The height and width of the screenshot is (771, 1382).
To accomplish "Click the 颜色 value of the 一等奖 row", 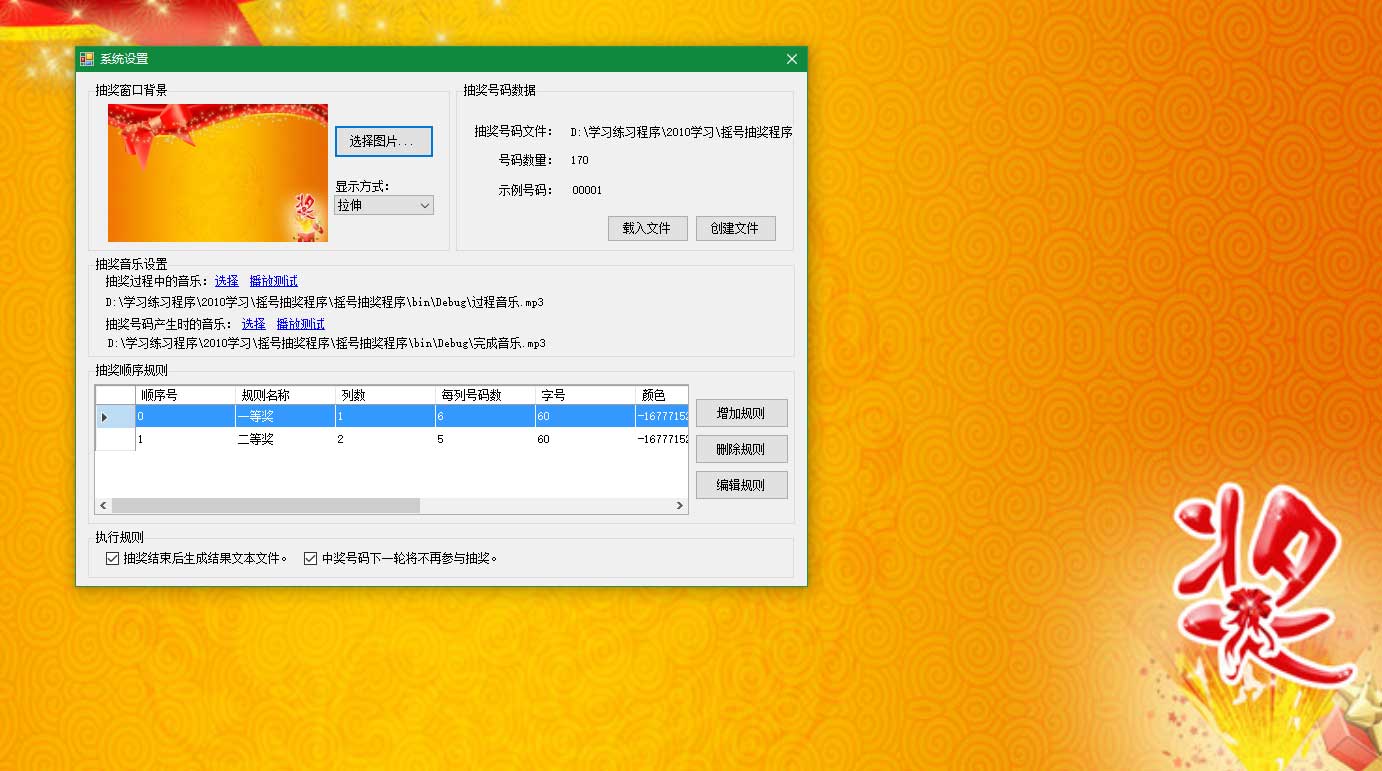I will tap(660, 416).
